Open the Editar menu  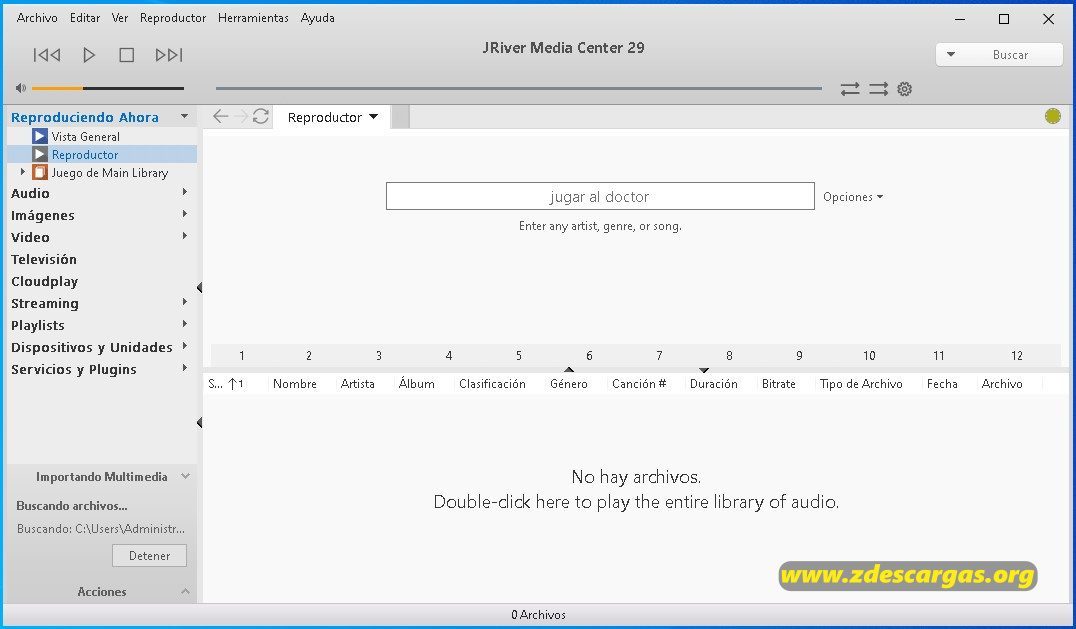85,18
